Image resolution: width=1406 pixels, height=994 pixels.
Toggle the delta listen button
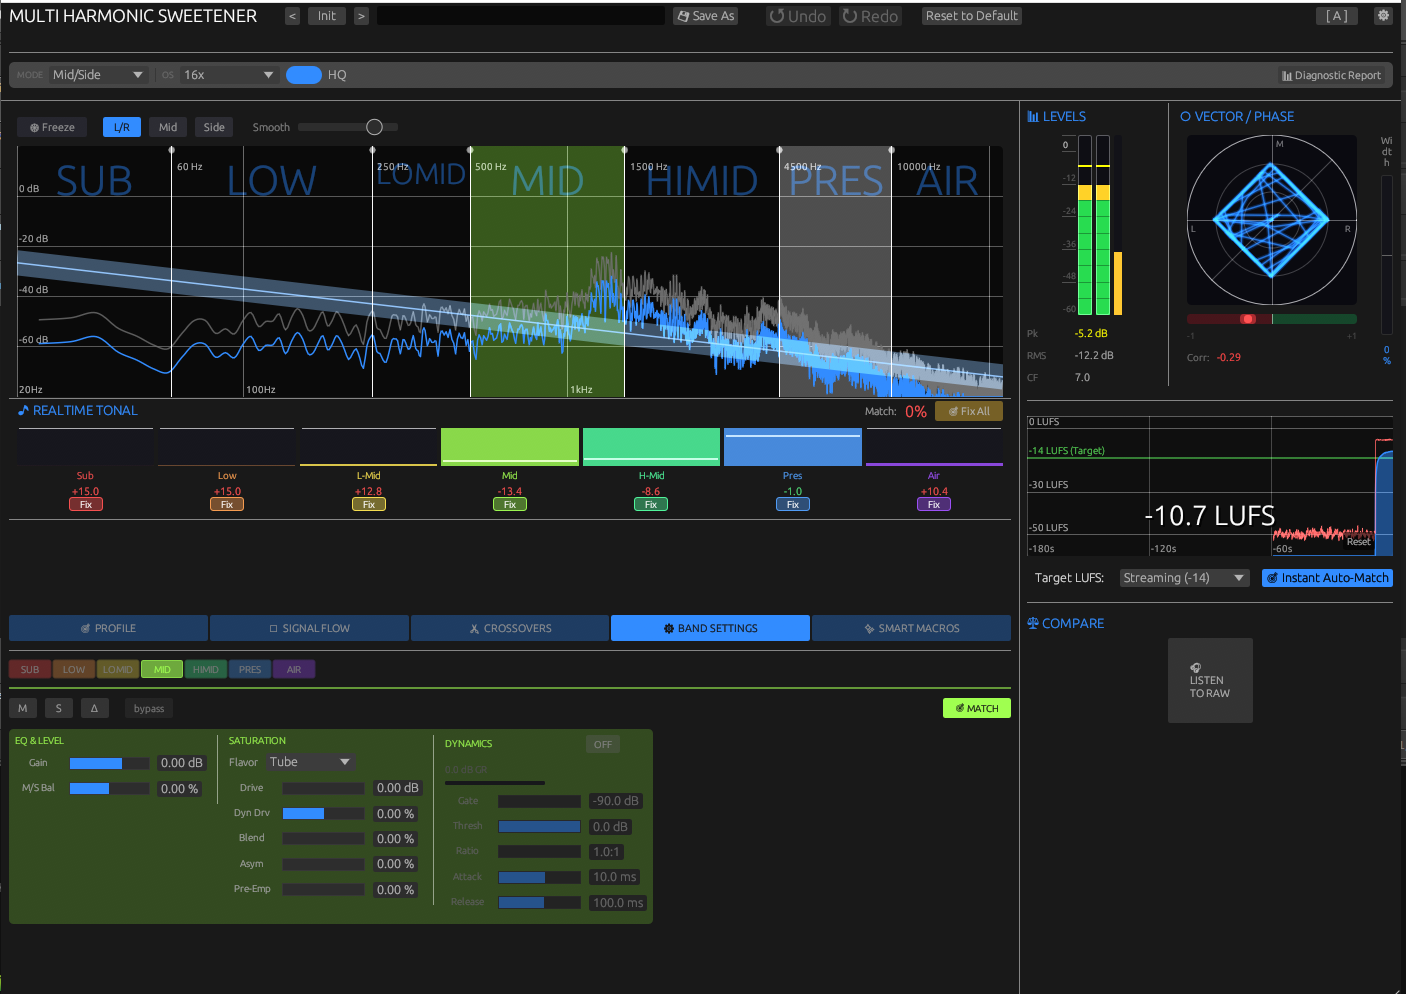pyautogui.click(x=95, y=708)
